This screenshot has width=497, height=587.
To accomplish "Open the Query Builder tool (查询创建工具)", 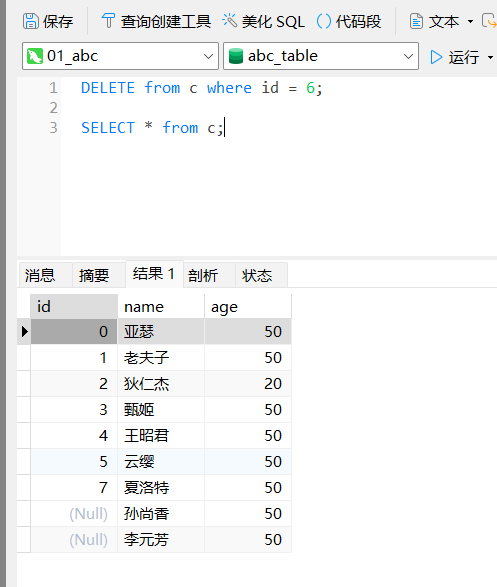I will pyautogui.click(x=156, y=21).
